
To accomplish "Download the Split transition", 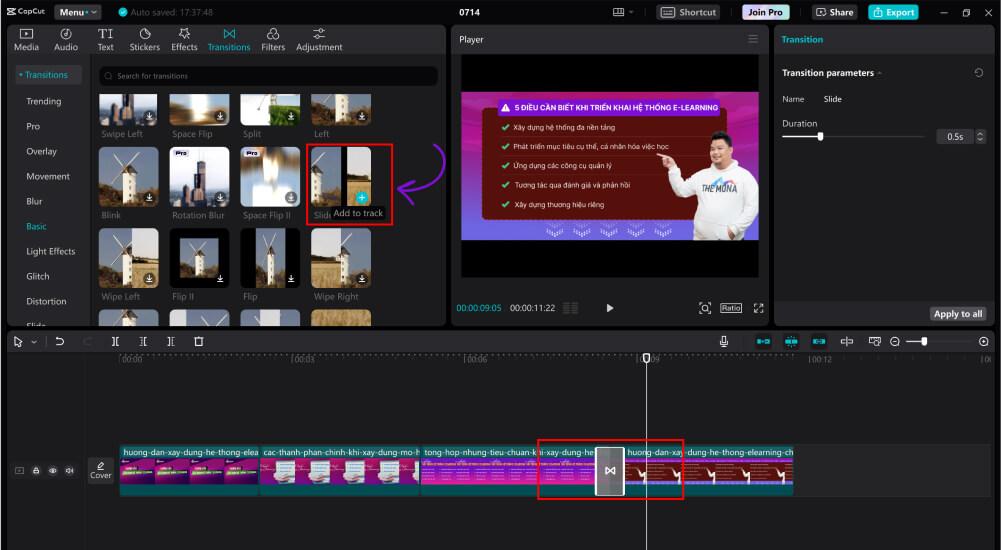I will pos(291,116).
